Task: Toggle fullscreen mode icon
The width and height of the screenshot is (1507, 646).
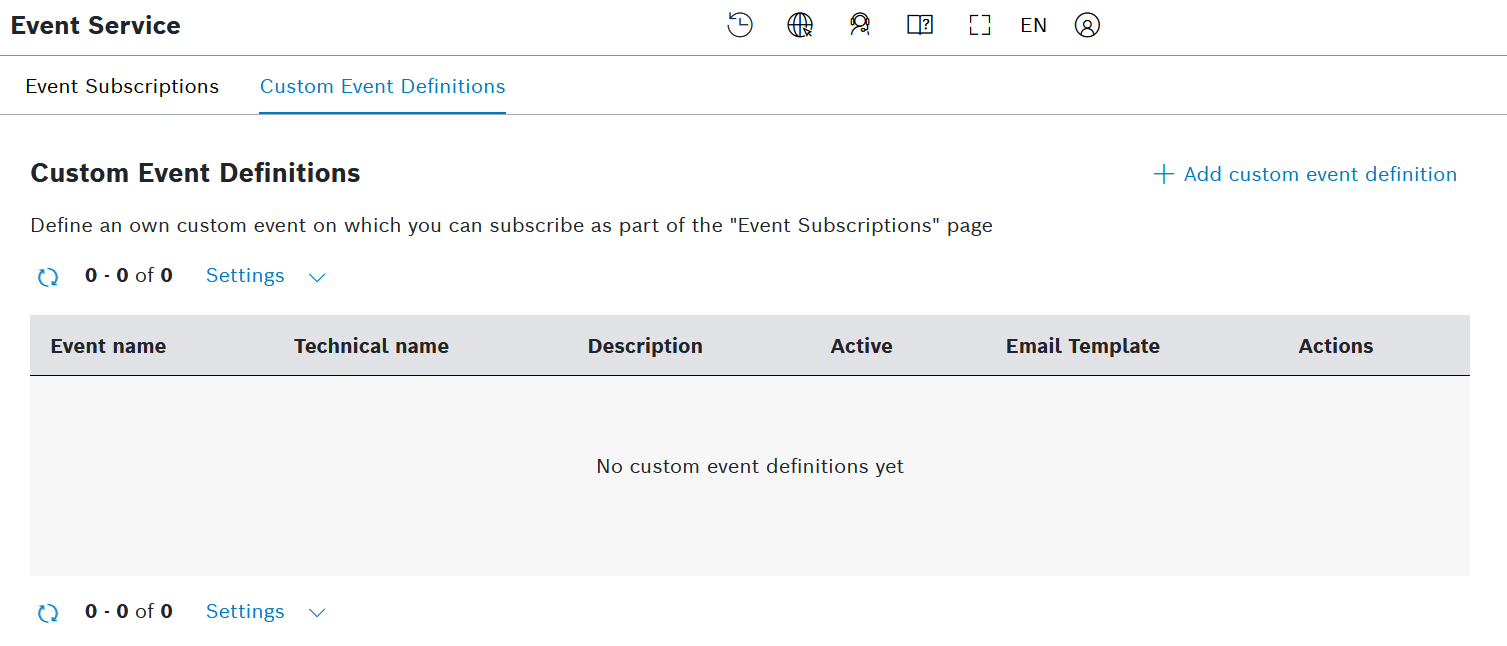Action: [x=979, y=25]
